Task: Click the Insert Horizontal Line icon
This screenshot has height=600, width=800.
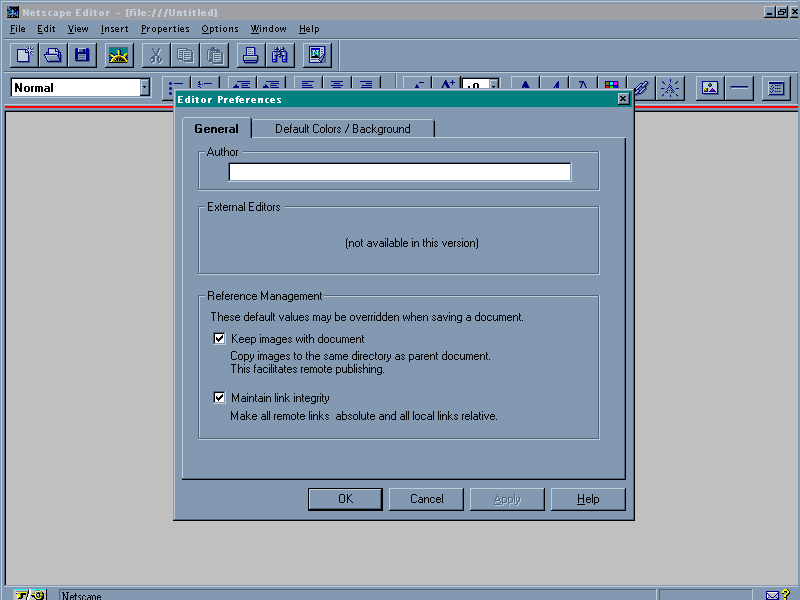Action: point(740,88)
